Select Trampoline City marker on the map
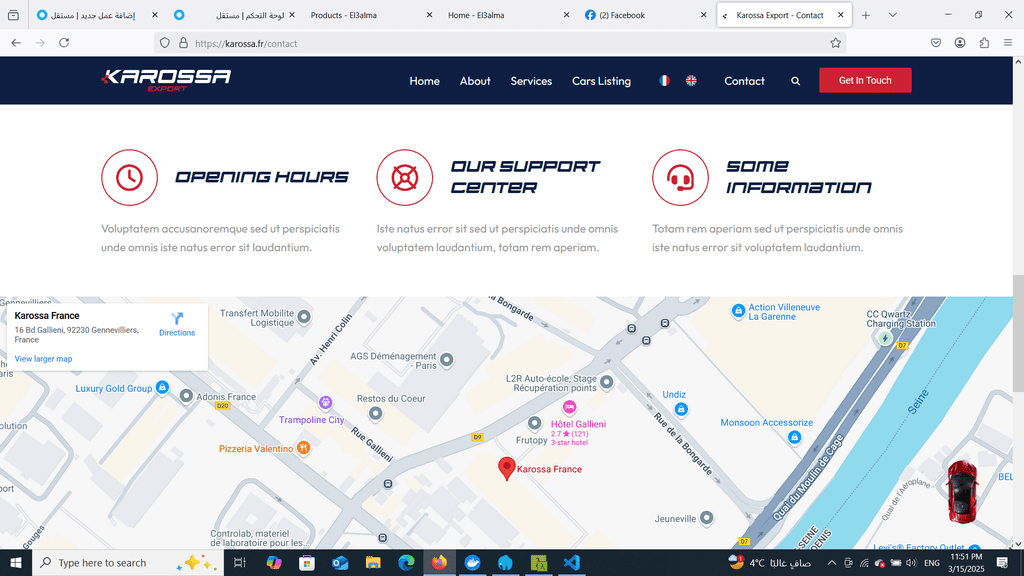 tap(325, 402)
